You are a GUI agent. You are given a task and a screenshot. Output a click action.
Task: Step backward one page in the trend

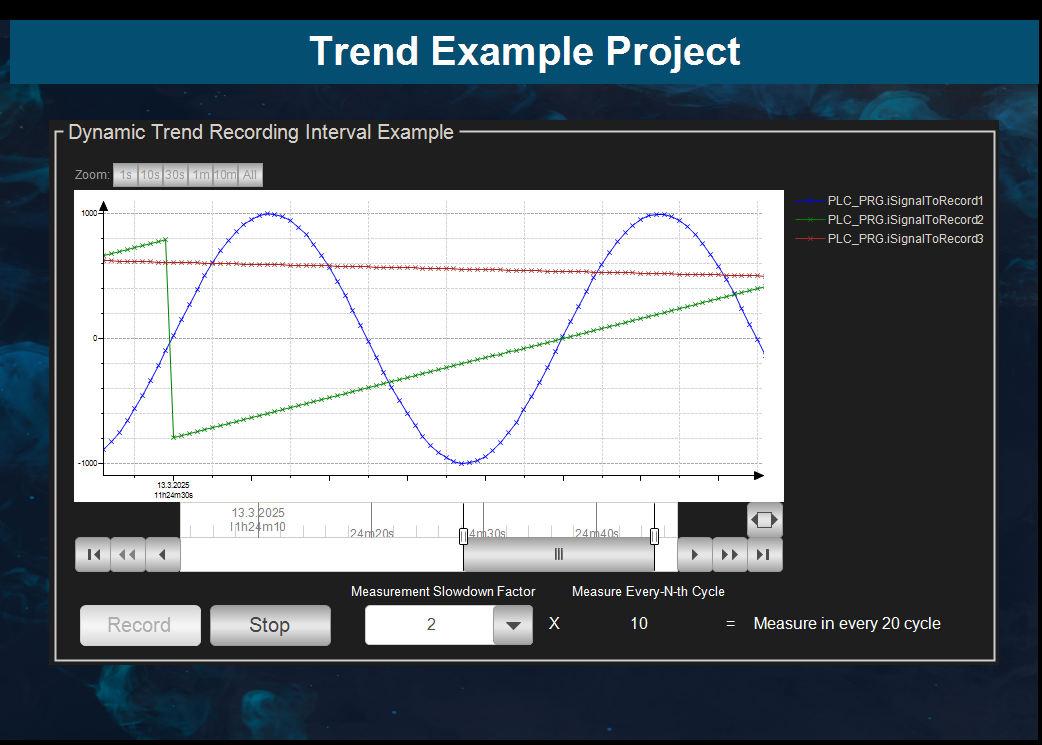pyautogui.click(x=163, y=553)
